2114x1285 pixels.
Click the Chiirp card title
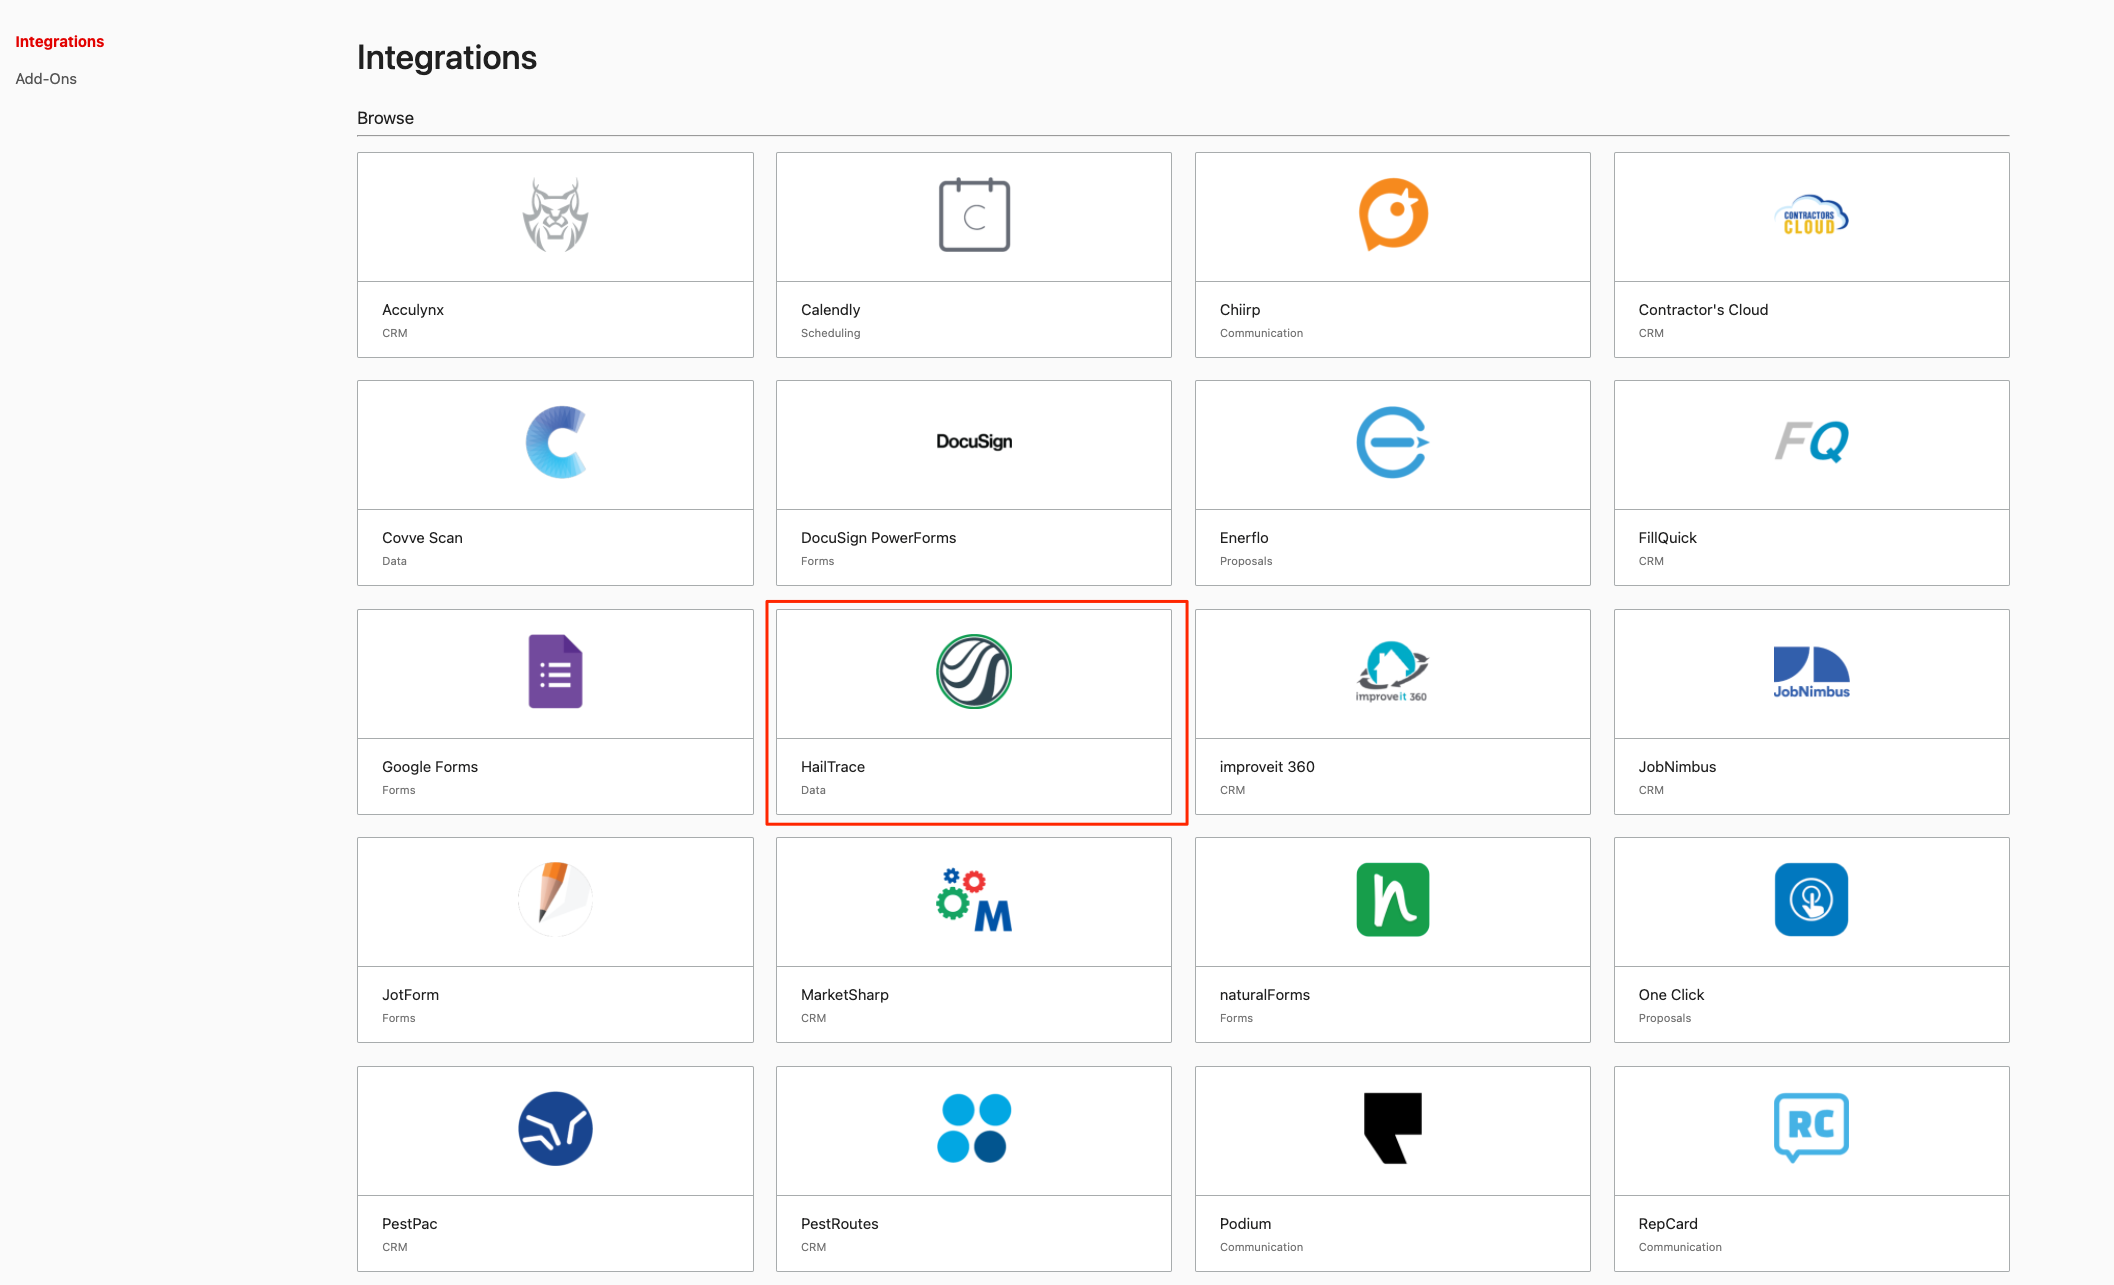pyautogui.click(x=1240, y=309)
